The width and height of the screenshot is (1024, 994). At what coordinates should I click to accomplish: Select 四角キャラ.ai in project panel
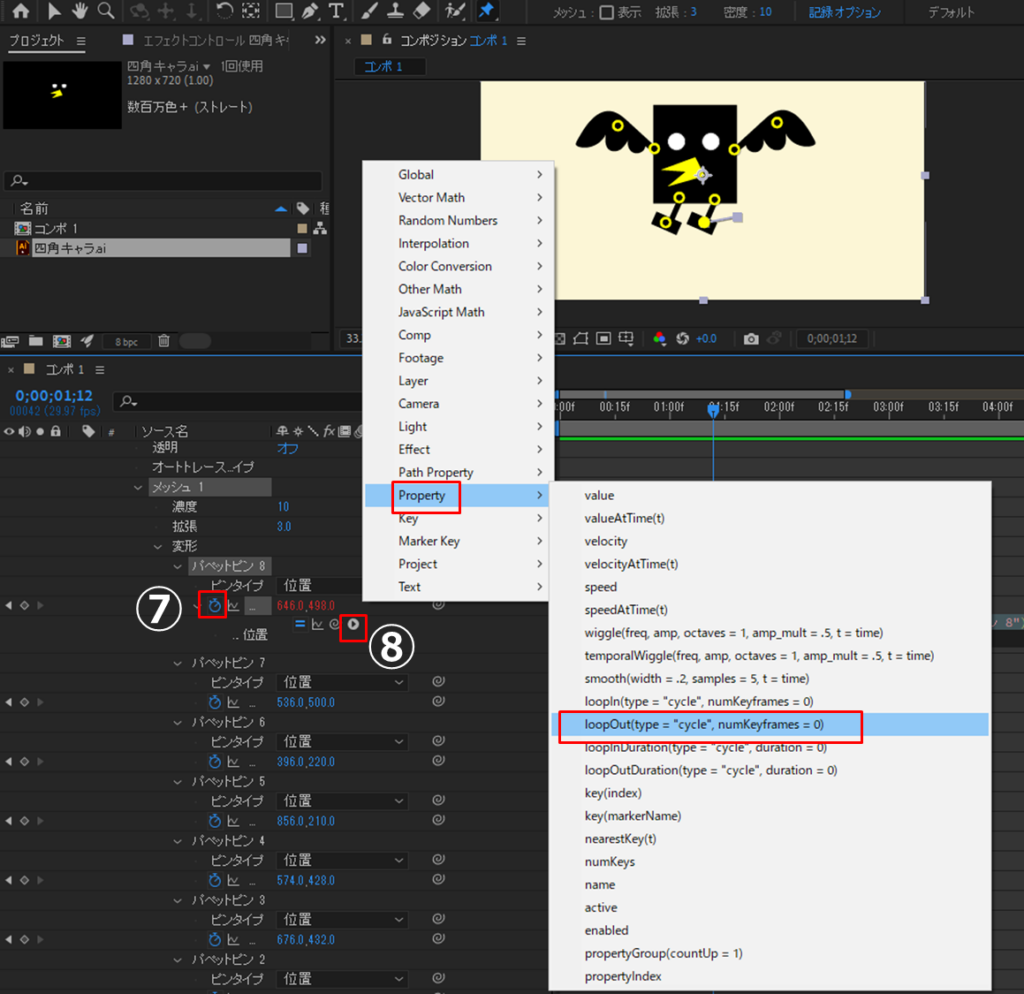pyautogui.click(x=70, y=248)
